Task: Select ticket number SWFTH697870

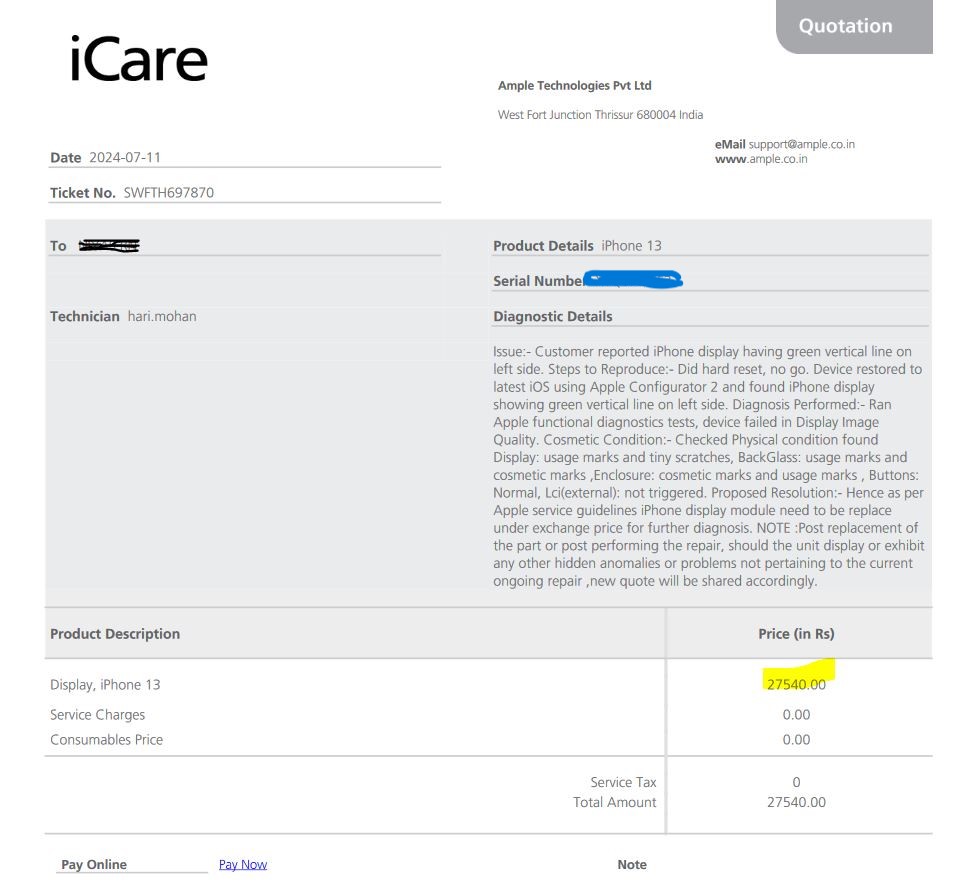Action: 169,192
